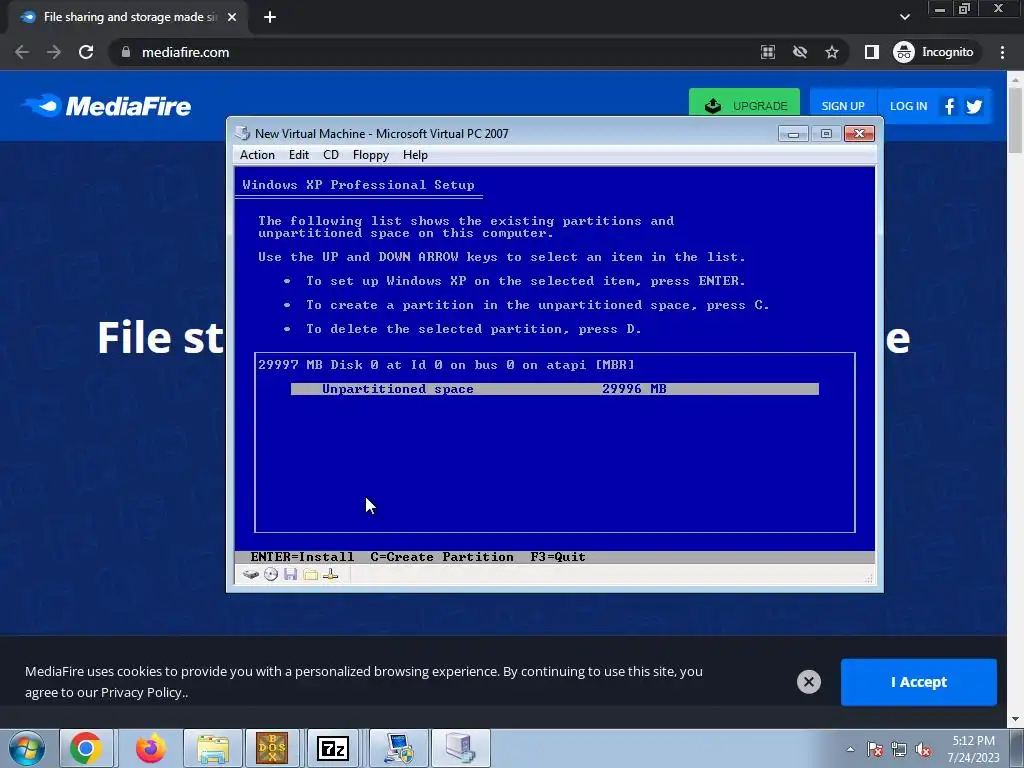Click the Firefox taskbar icon

pyautogui.click(x=150, y=748)
